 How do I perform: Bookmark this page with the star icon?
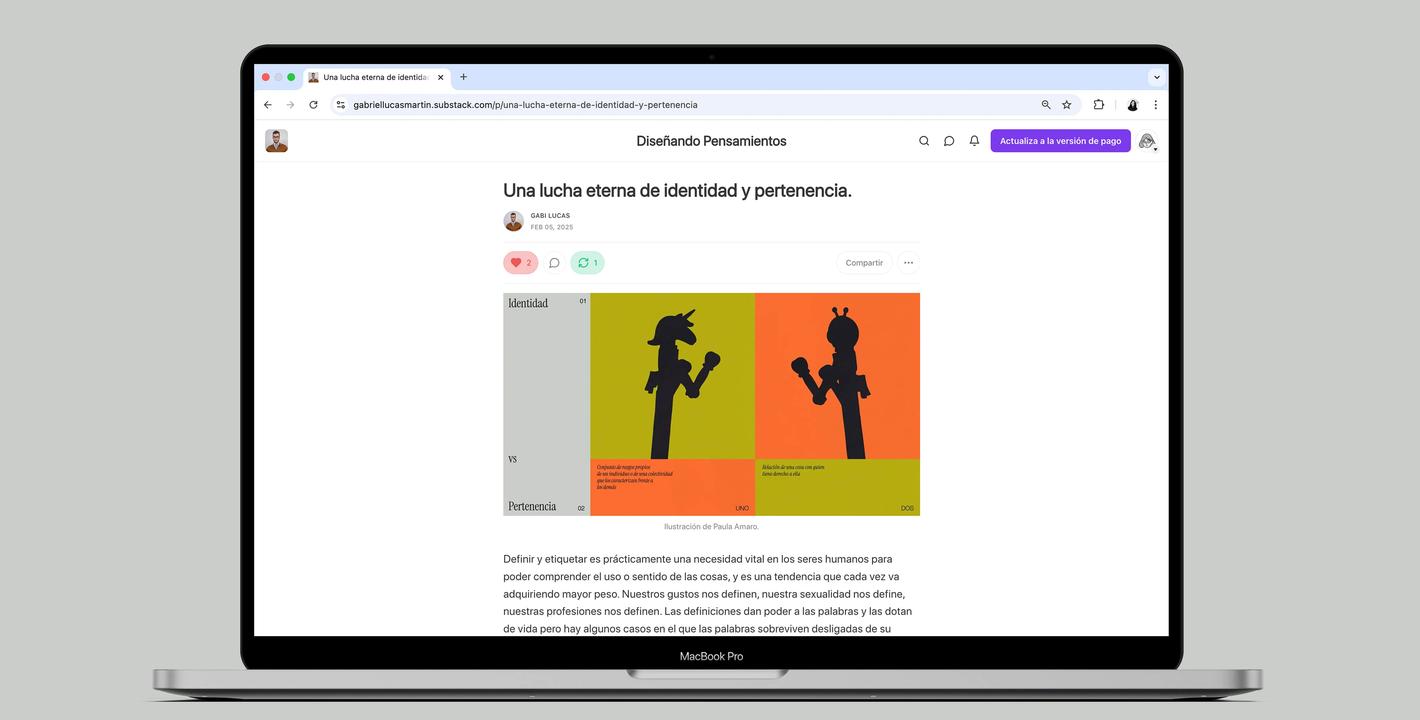coord(1067,105)
